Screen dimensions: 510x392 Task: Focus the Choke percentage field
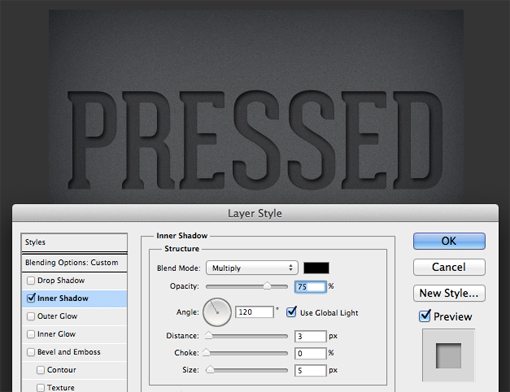pos(310,353)
